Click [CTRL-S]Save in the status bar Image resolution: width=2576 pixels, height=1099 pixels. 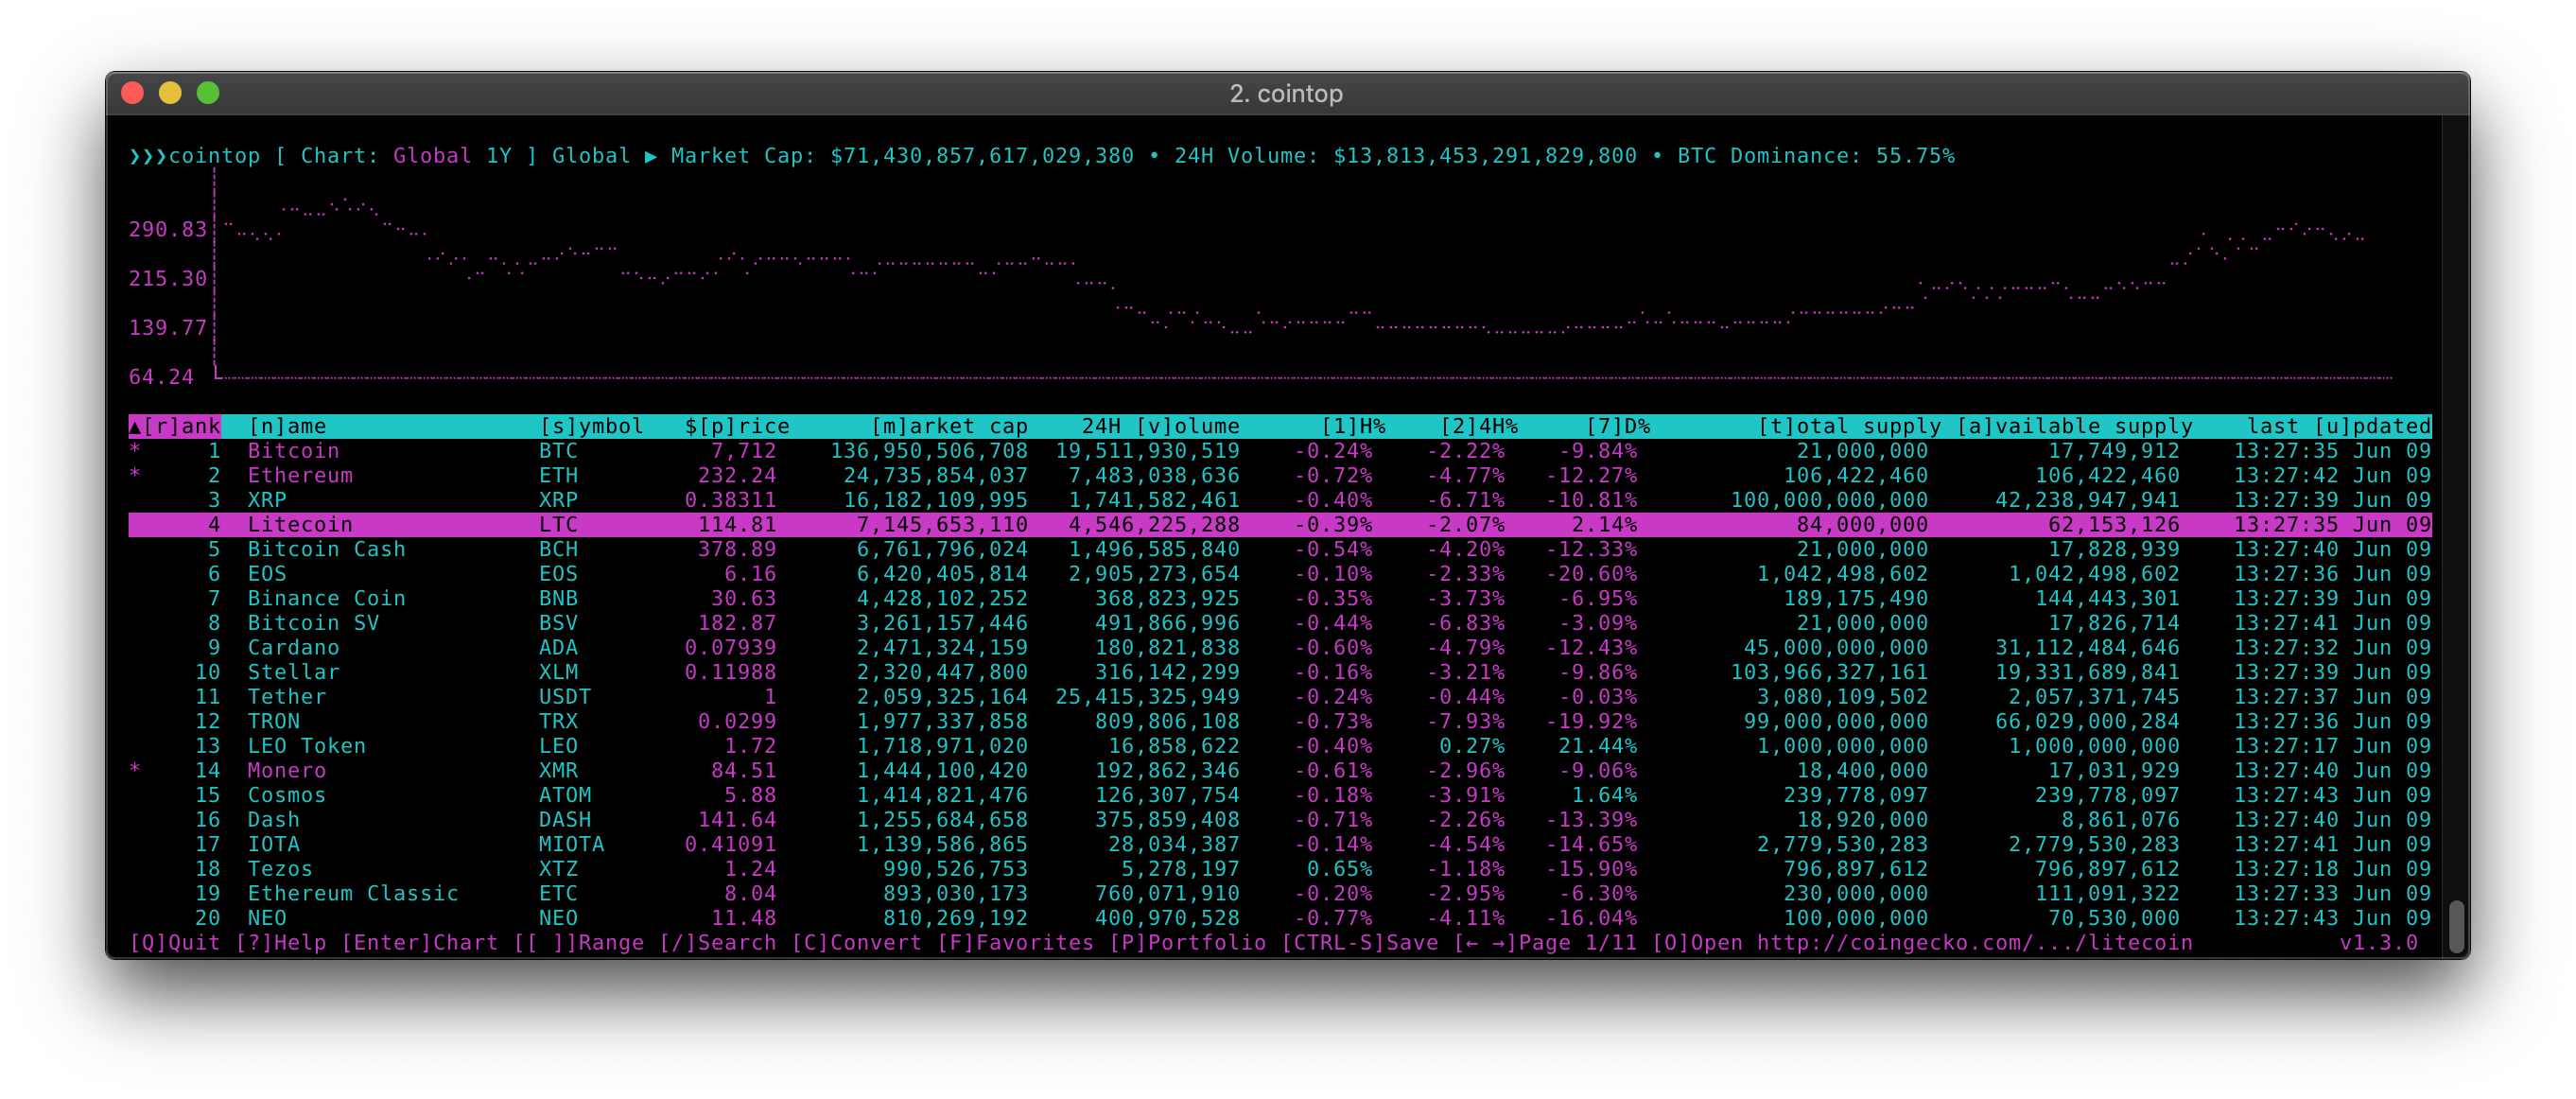(x=1359, y=943)
